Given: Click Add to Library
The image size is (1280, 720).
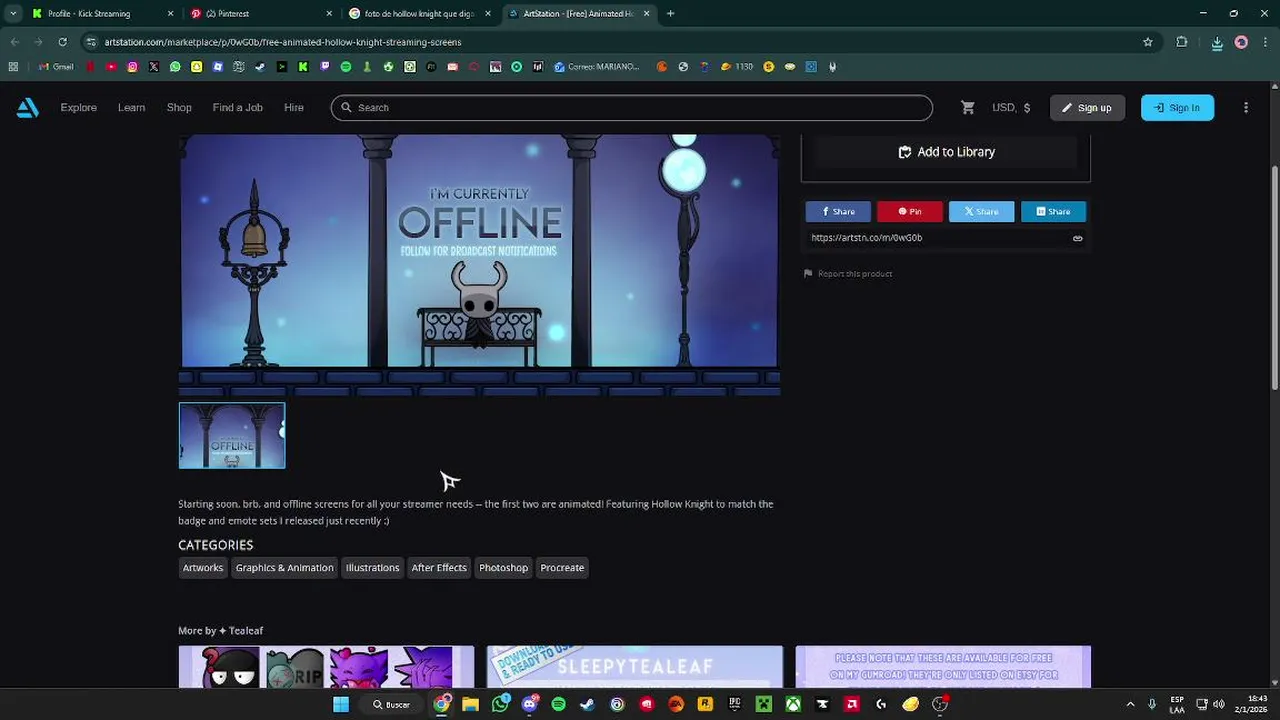Looking at the screenshot, I should pos(946,152).
